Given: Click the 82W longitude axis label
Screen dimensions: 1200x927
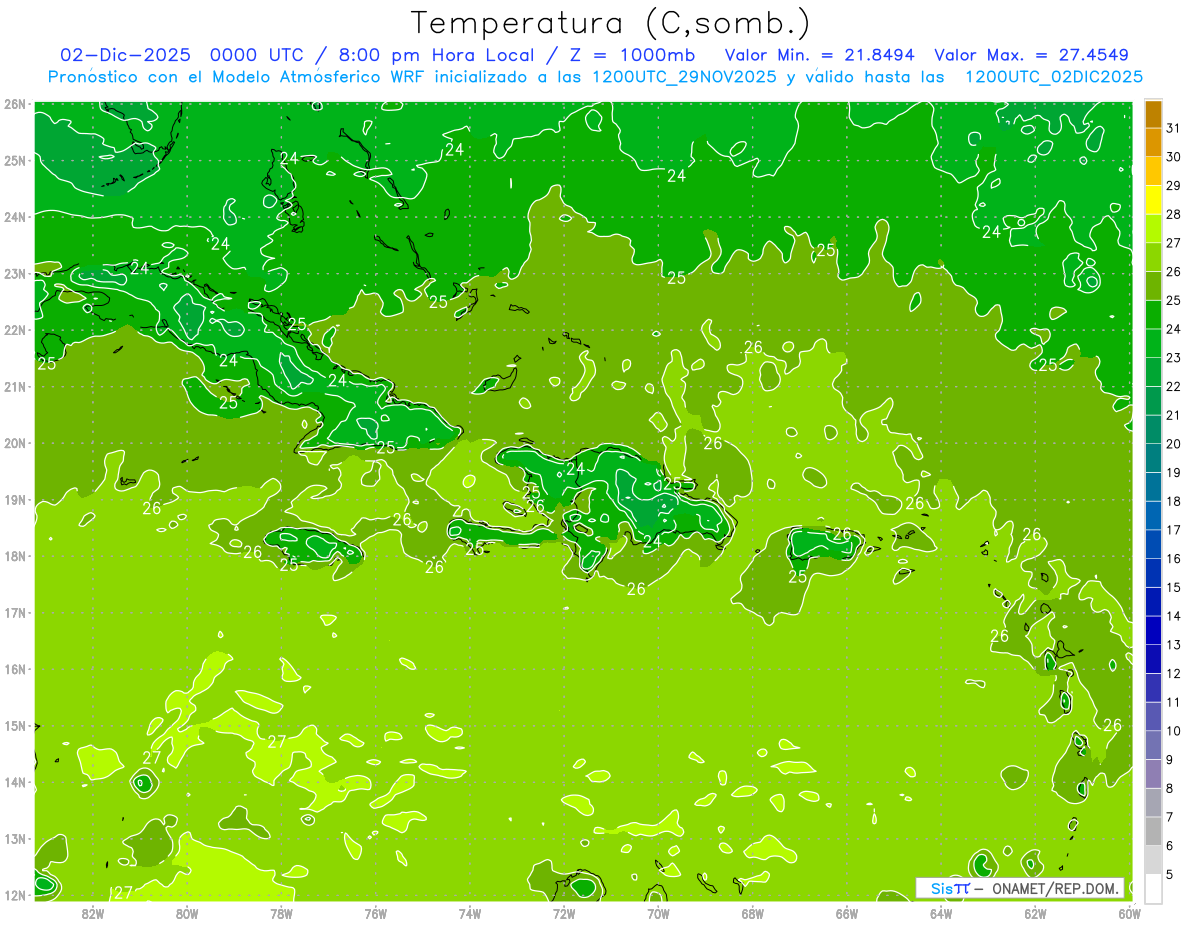Looking at the screenshot, I should pos(93,913).
